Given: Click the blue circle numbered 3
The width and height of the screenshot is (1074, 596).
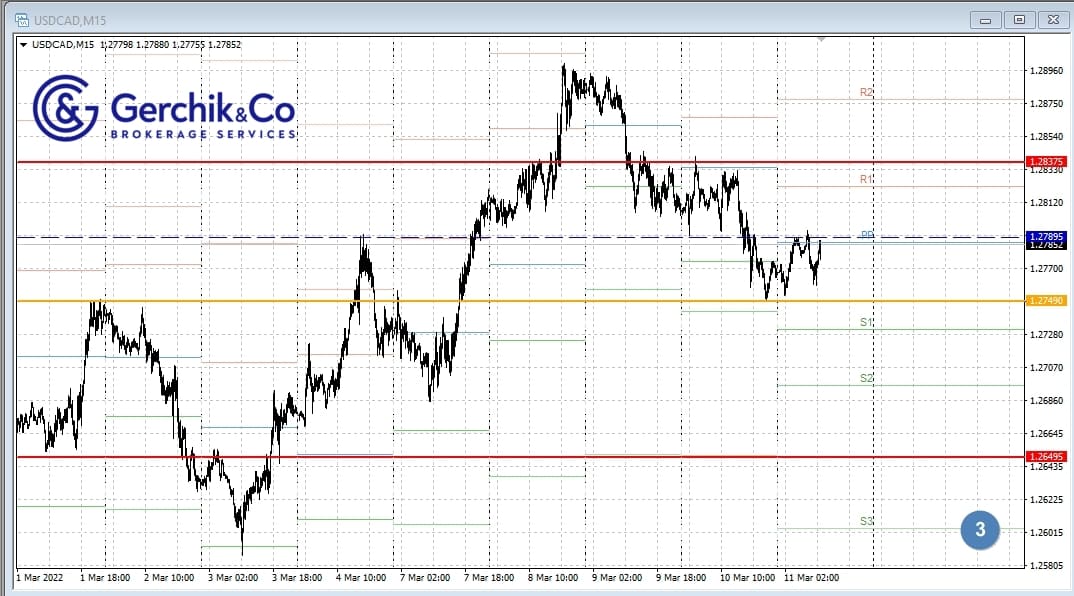Looking at the screenshot, I should 980,530.
